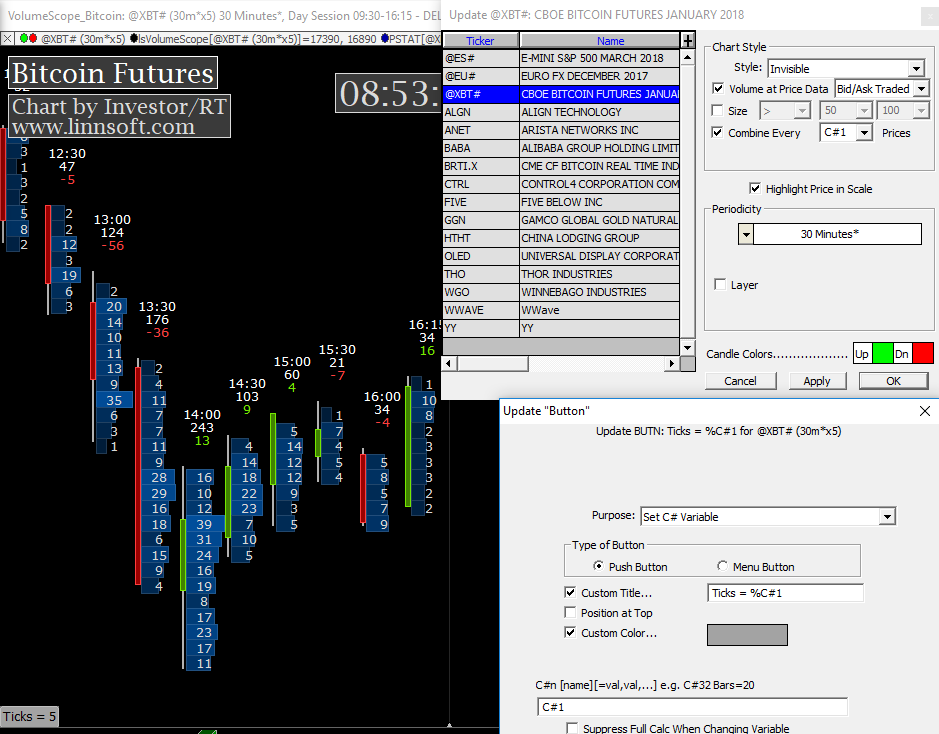Click OK in the Update @XBT# dialog
Viewport: 939px width, 734px height.
893,381
